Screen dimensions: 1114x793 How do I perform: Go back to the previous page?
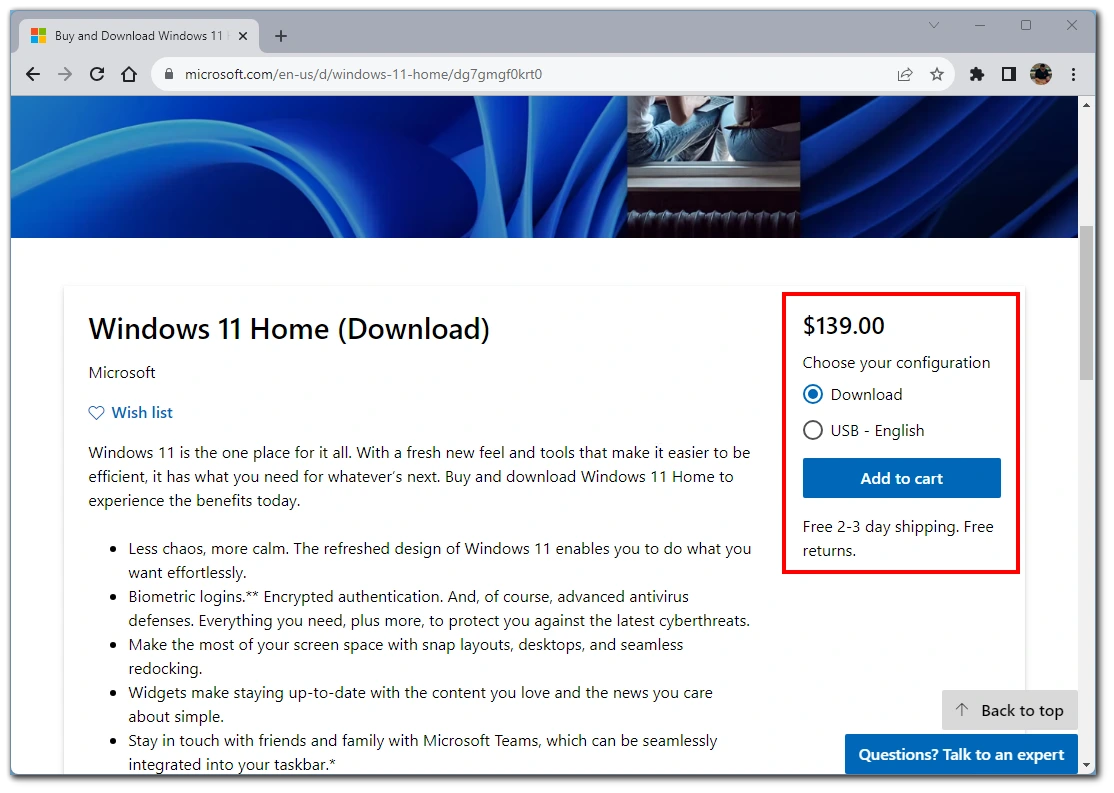click(x=33, y=75)
